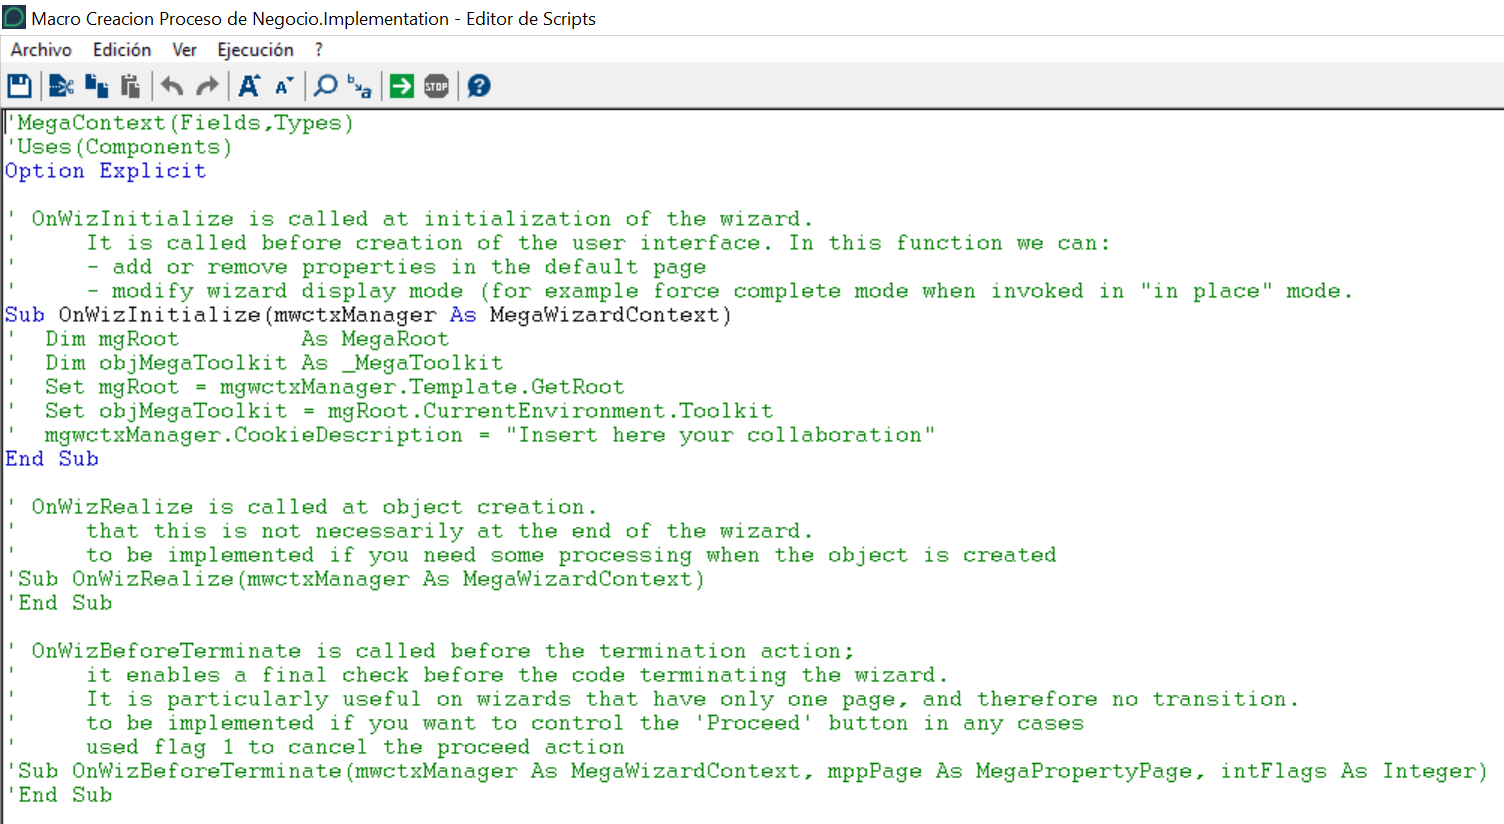
Task: Click the window title 'Editor de Scripts' text
Action: click(x=531, y=19)
